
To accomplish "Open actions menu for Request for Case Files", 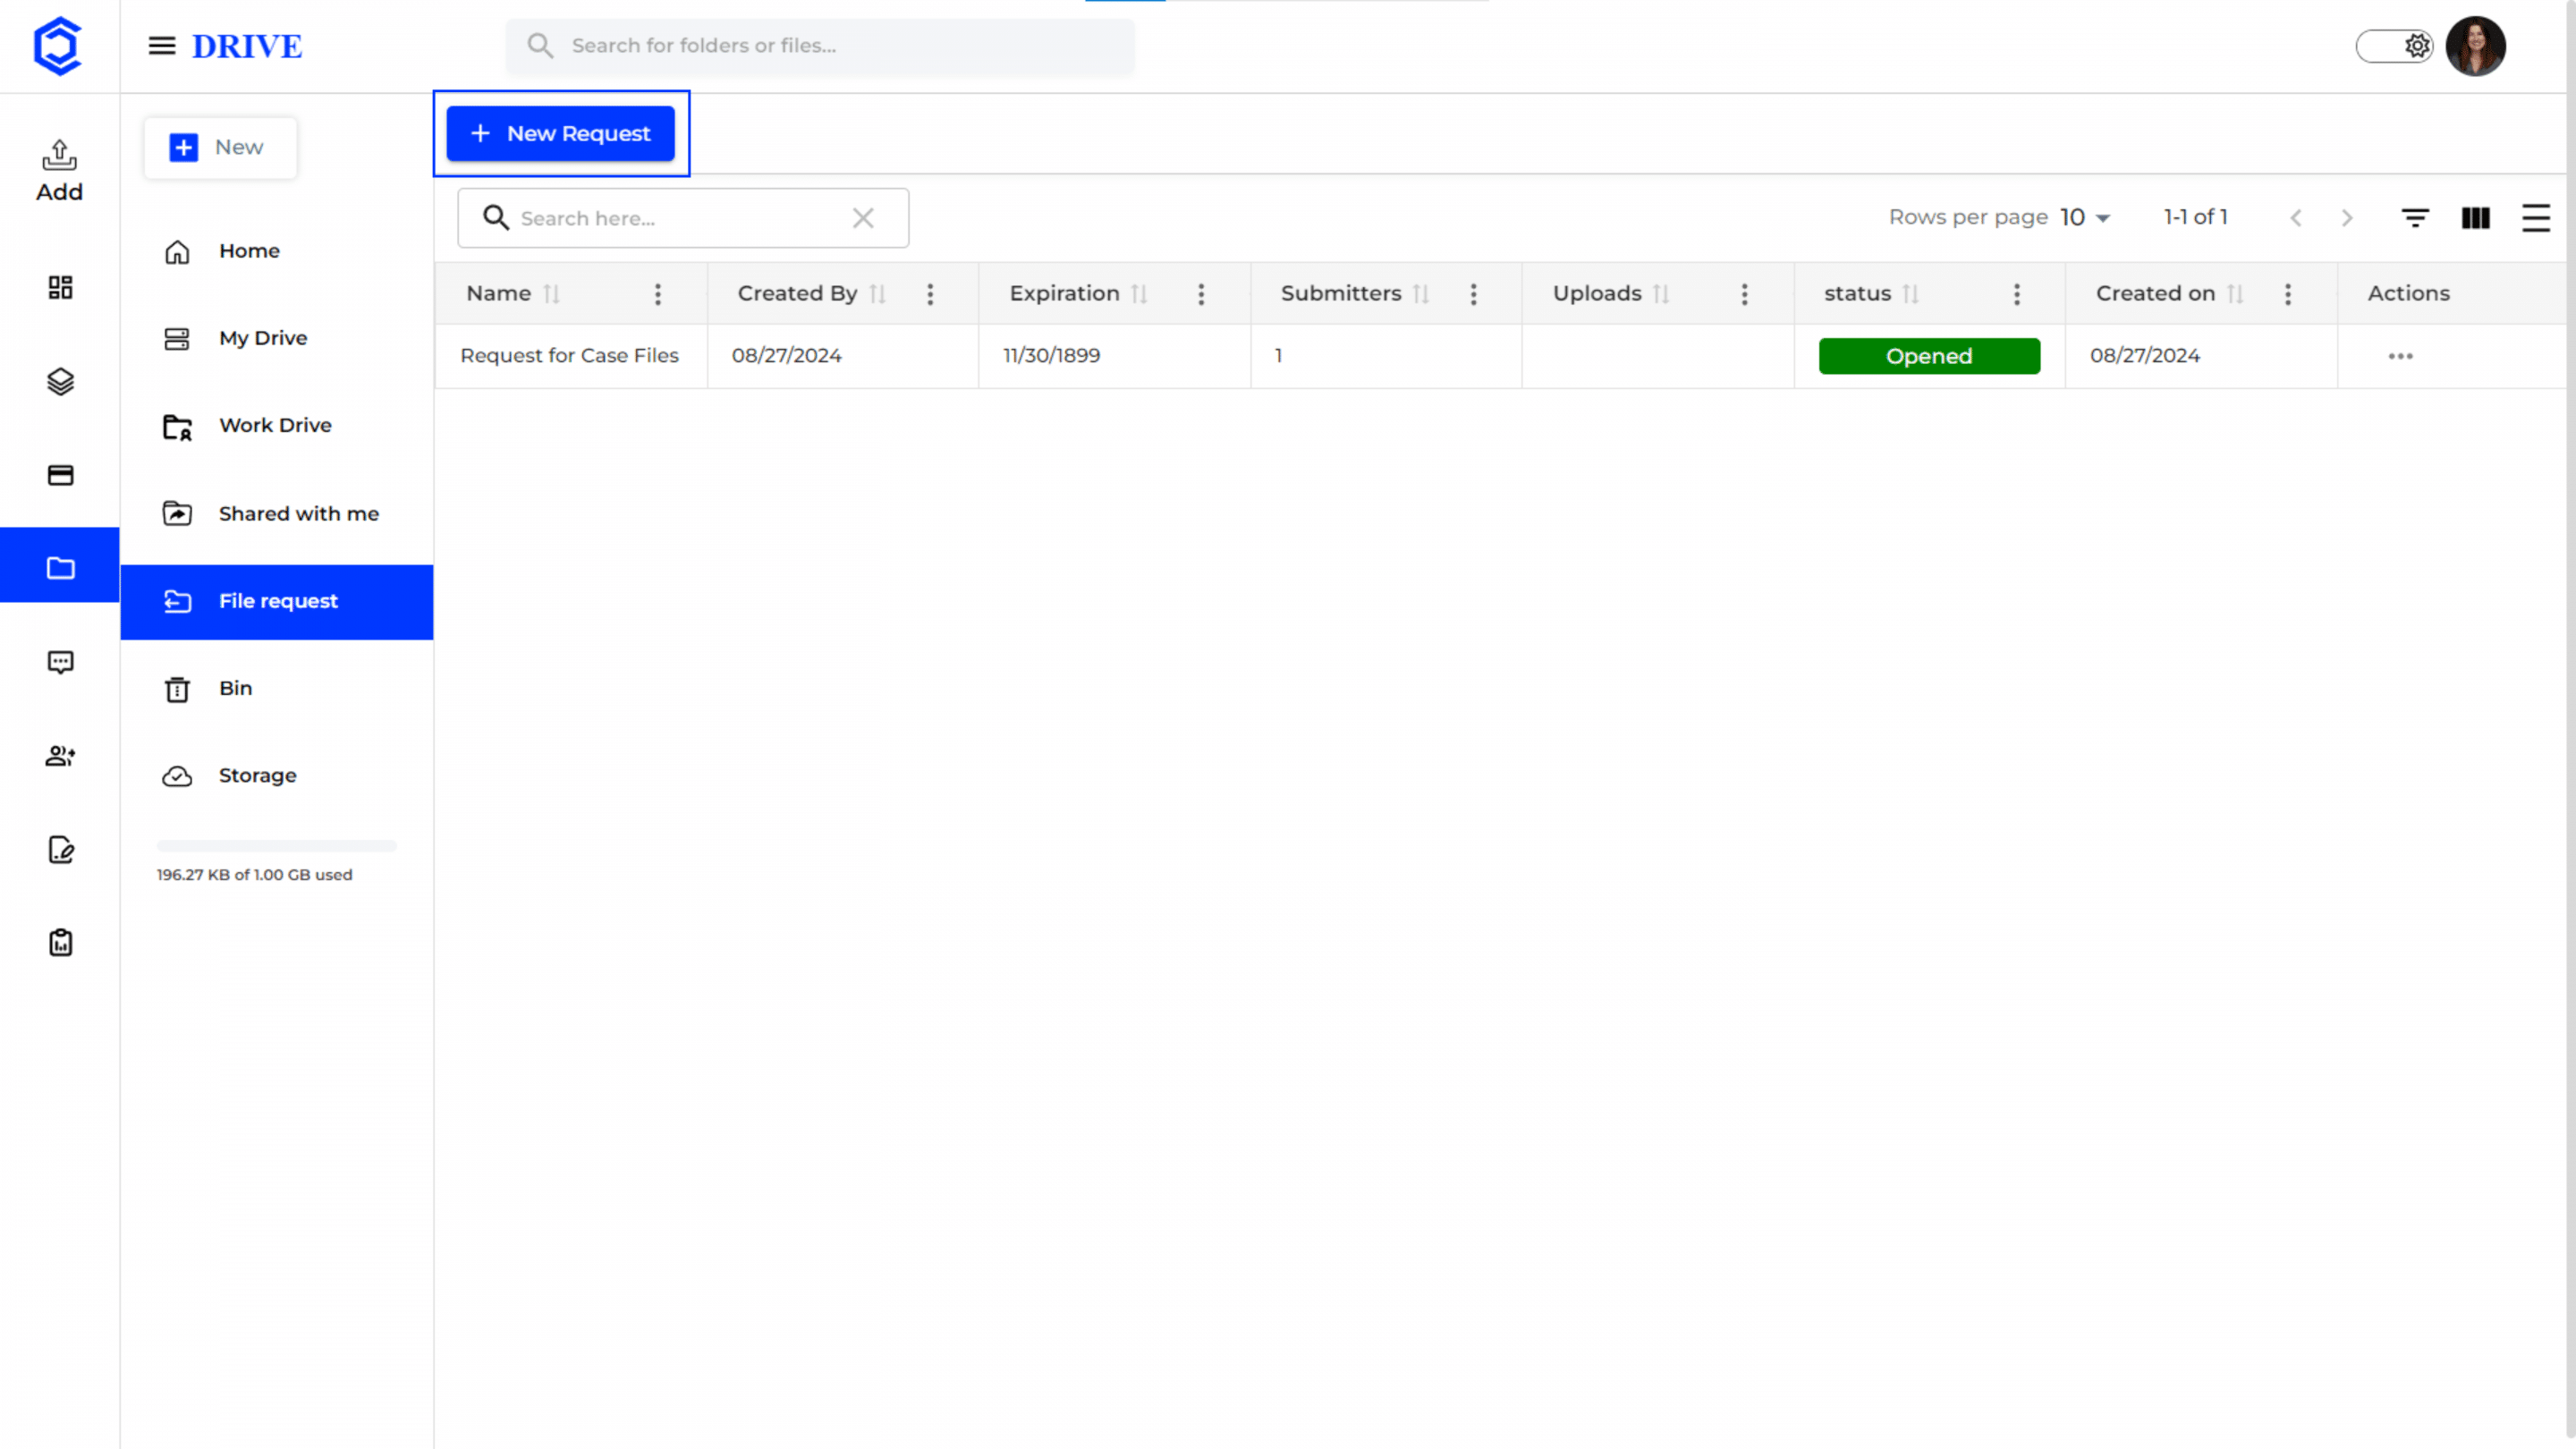I will (x=2400, y=356).
